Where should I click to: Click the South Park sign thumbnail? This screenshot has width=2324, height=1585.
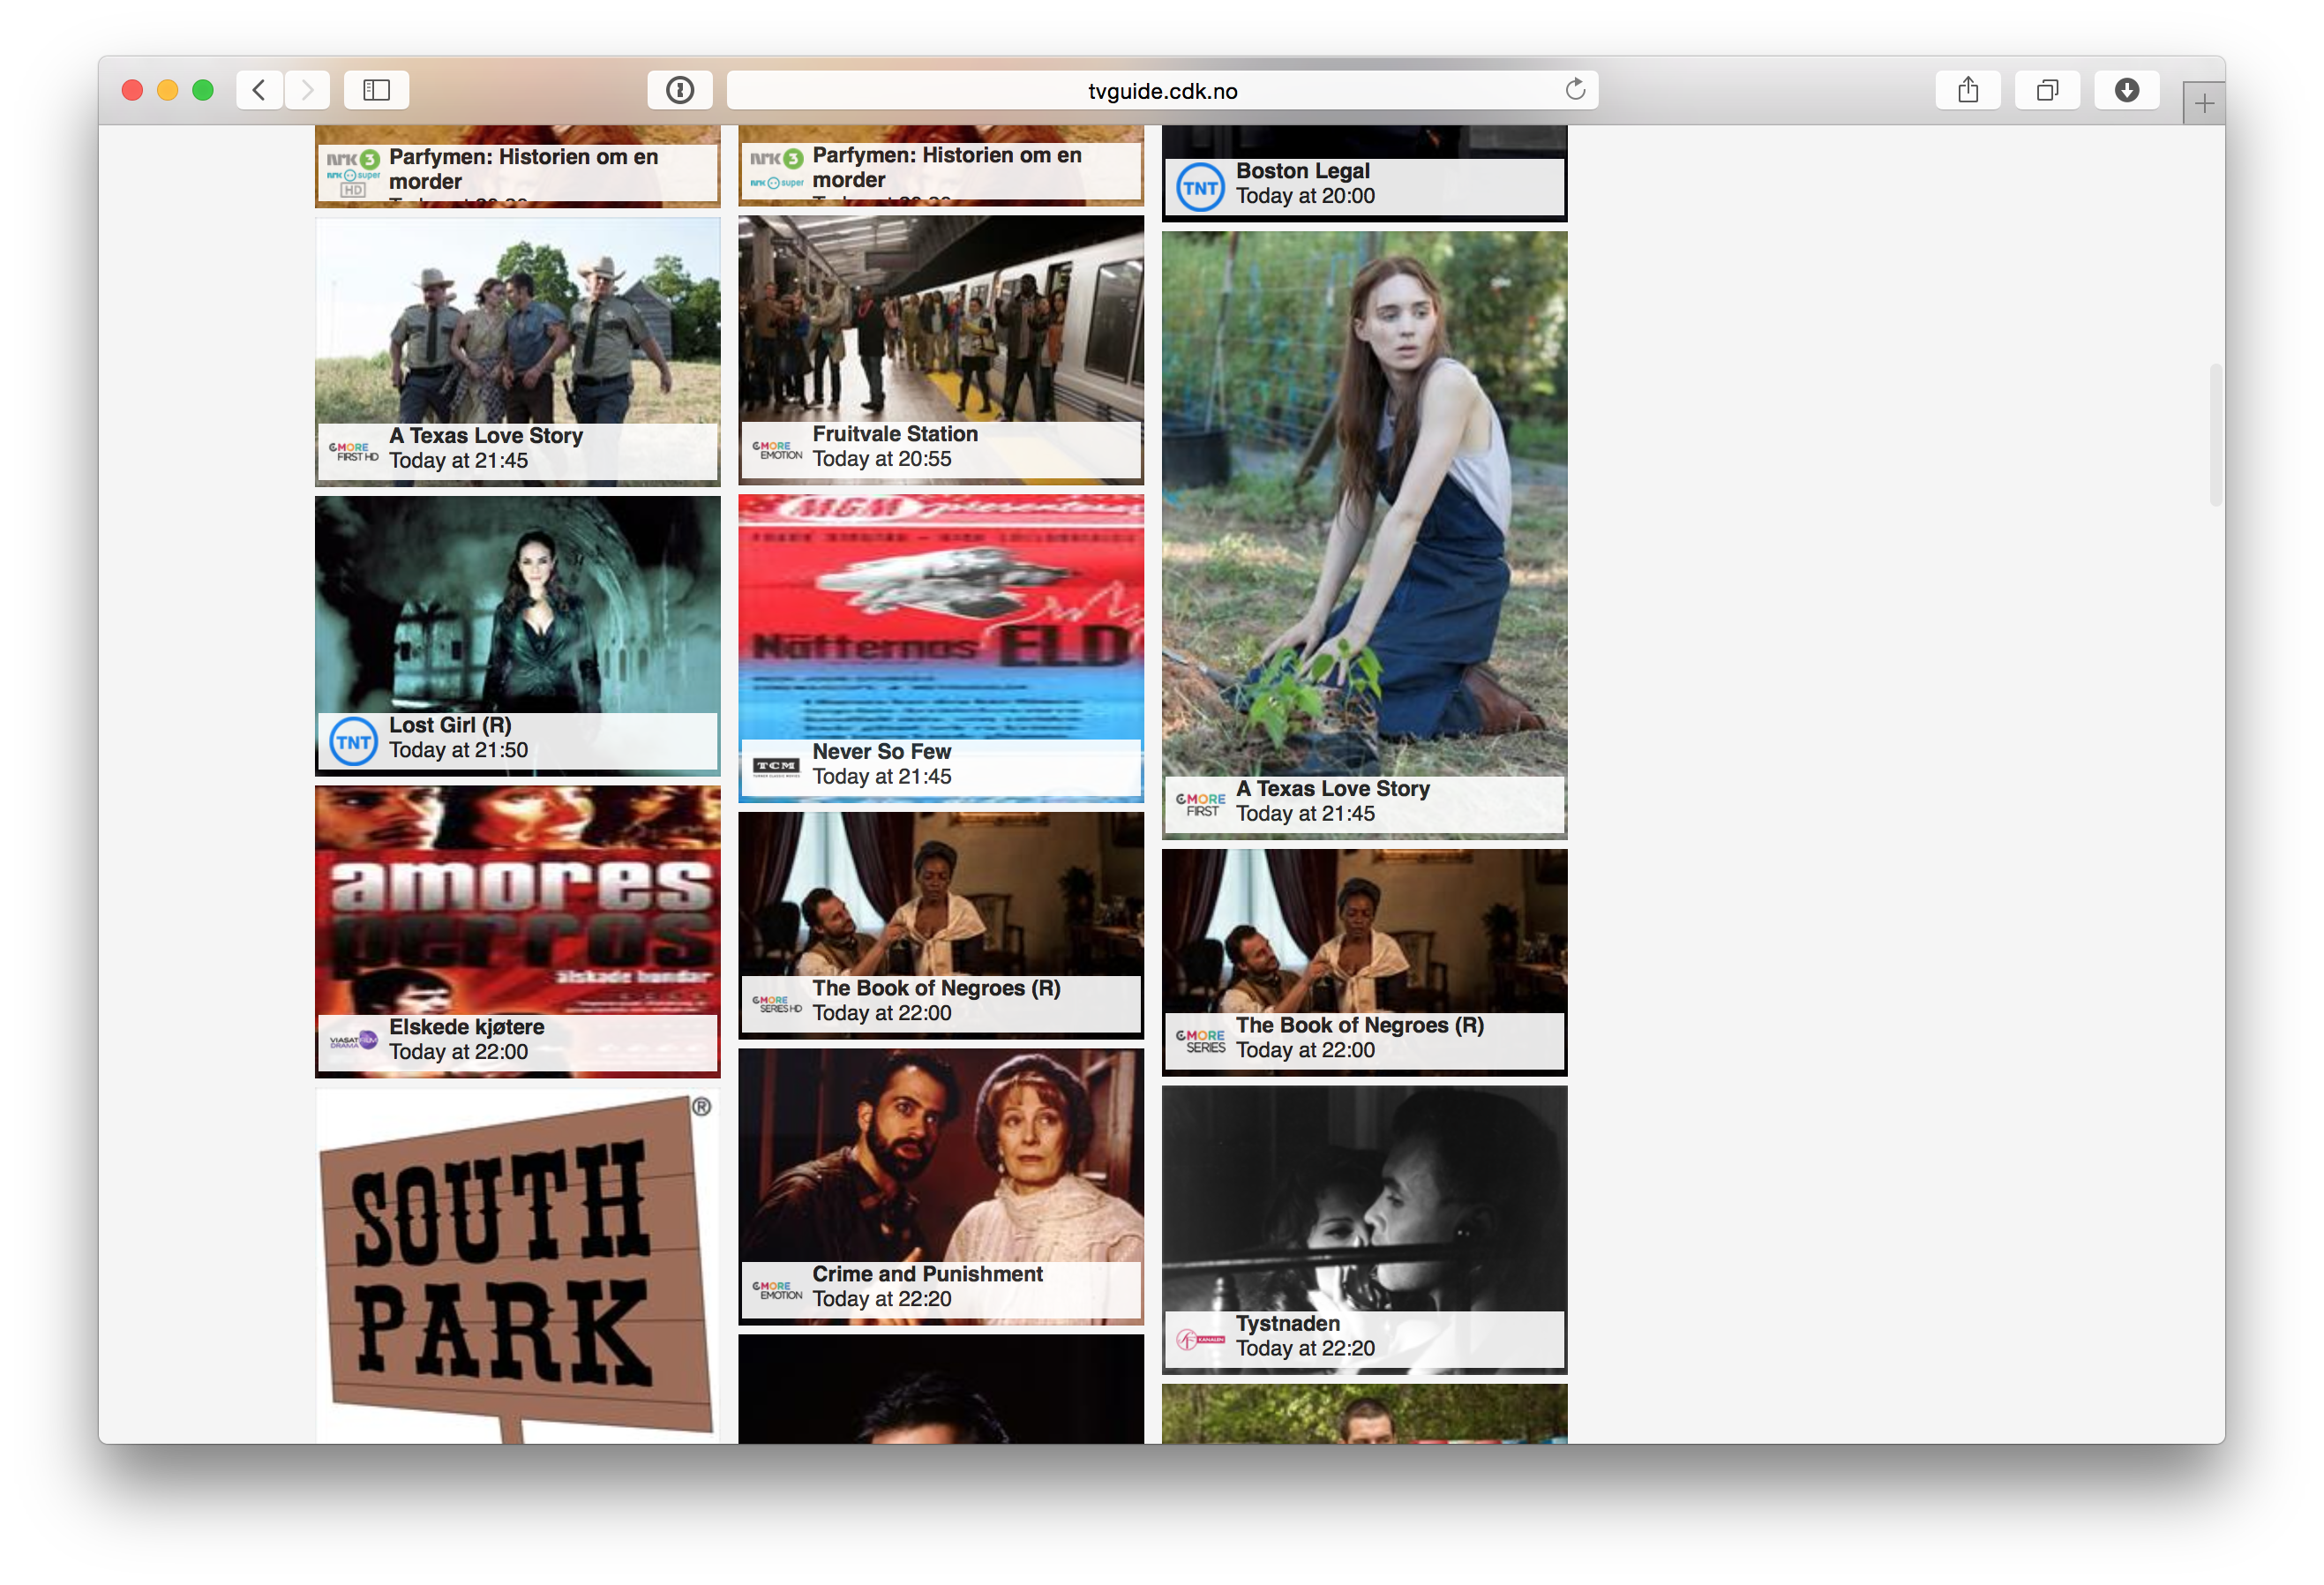[517, 1265]
